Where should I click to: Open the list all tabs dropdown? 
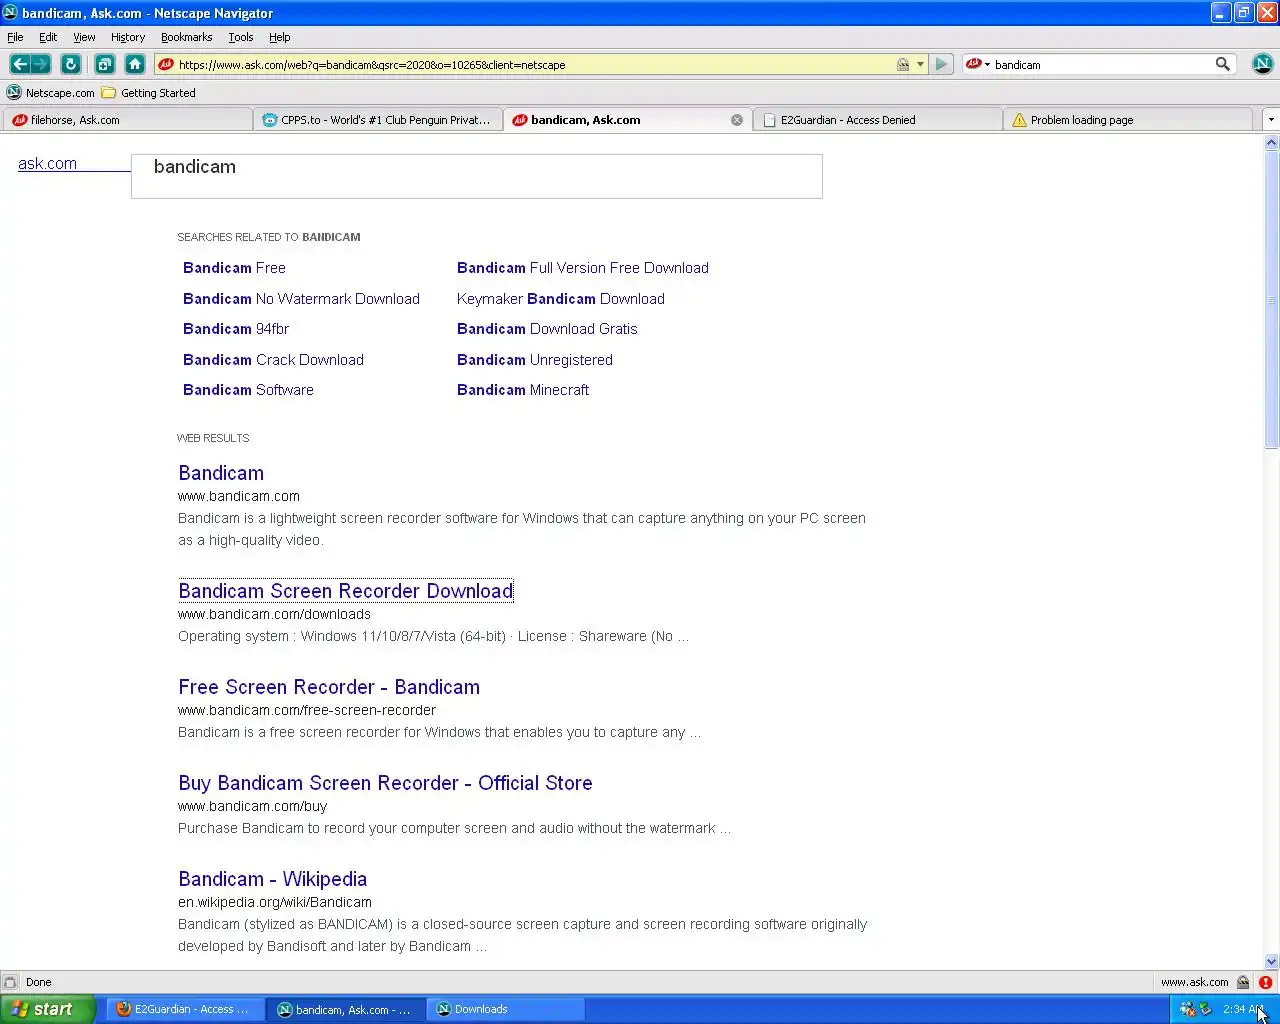pos(1271,120)
